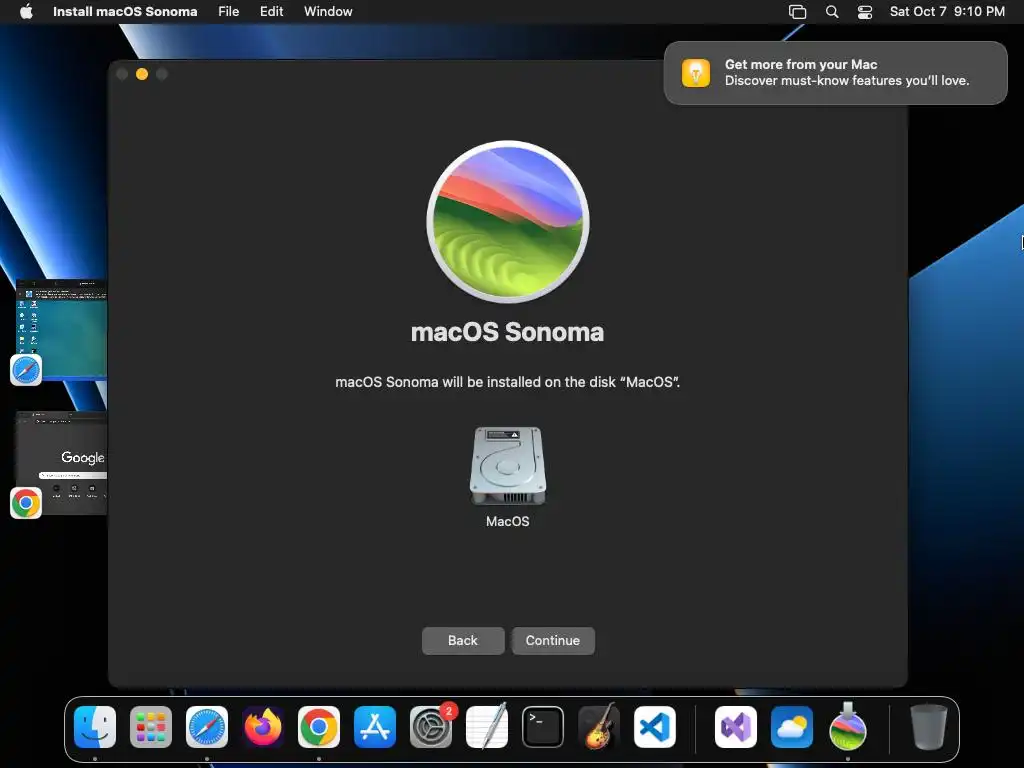Click the macOS Sonoma logo image

[x=507, y=221]
